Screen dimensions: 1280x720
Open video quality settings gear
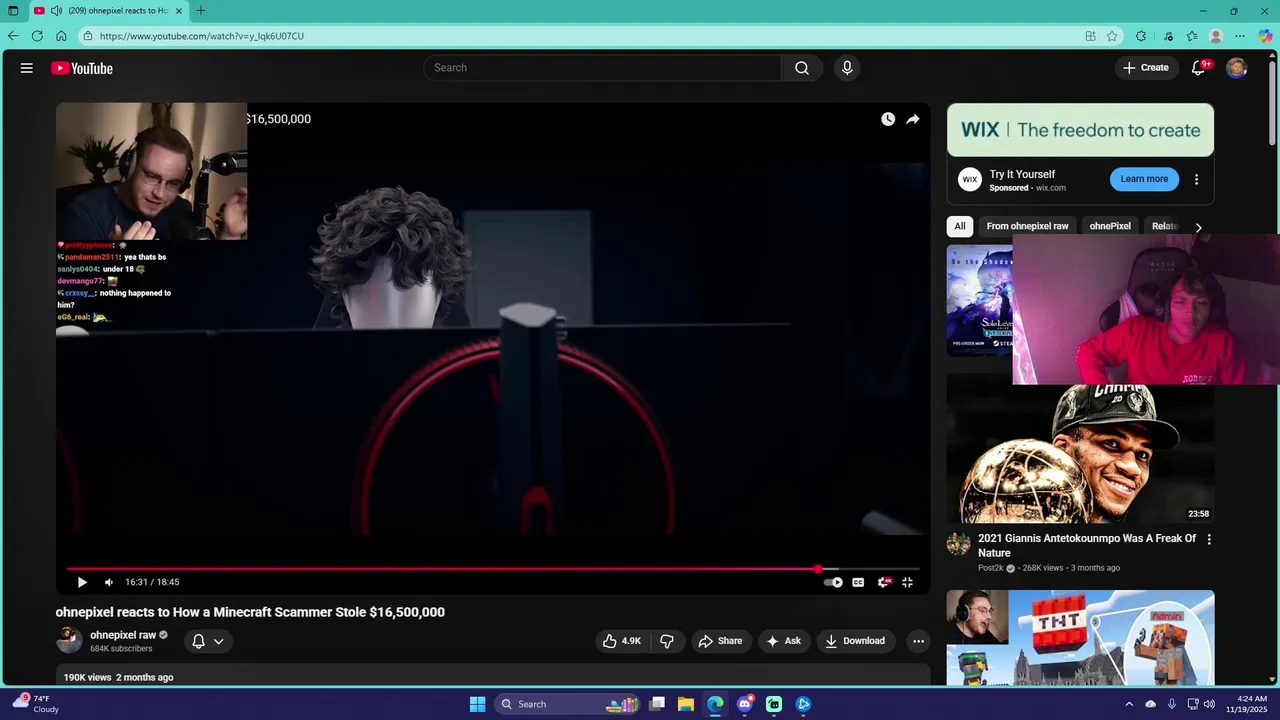tap(883, 582)
